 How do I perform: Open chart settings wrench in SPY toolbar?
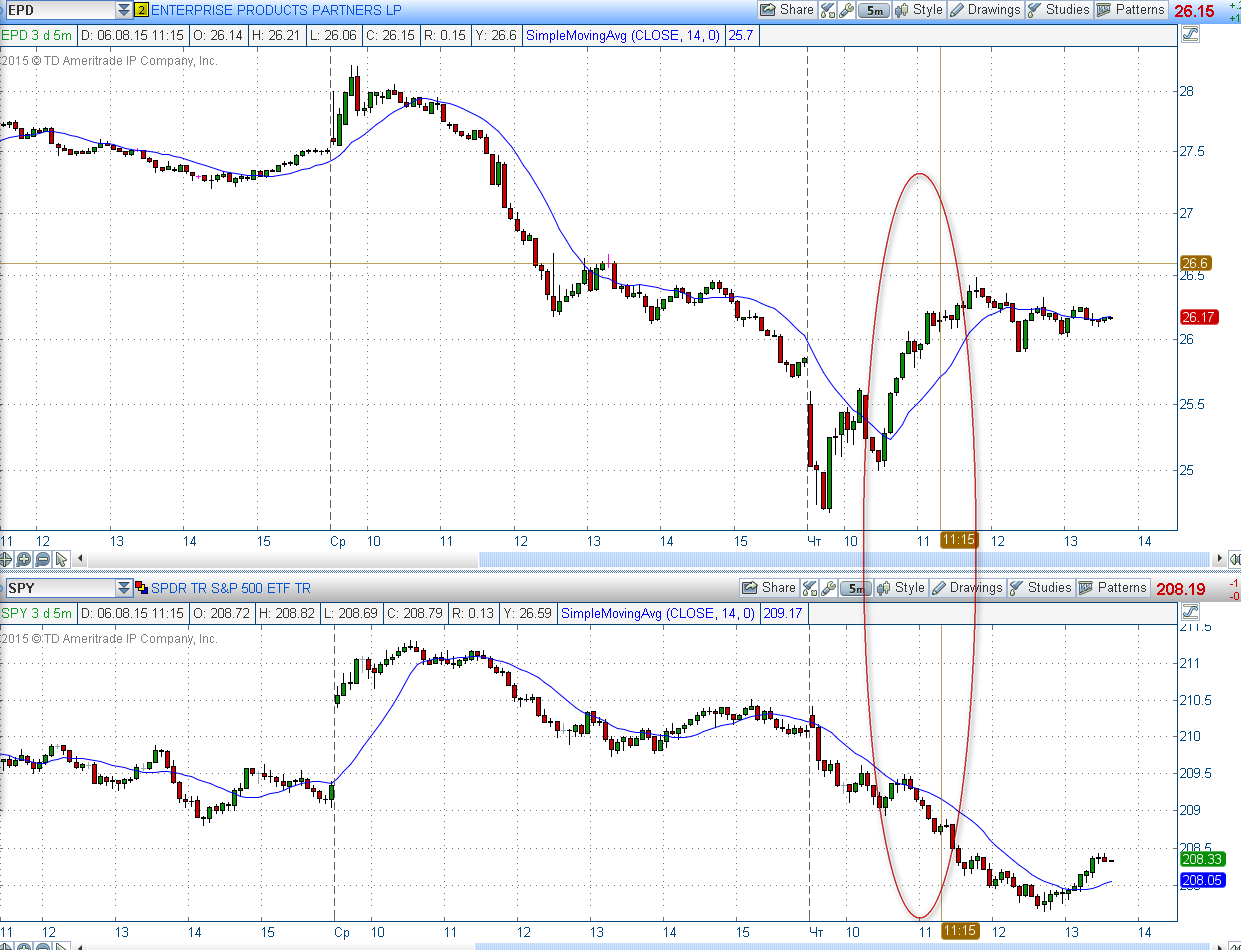pos(828,588)
